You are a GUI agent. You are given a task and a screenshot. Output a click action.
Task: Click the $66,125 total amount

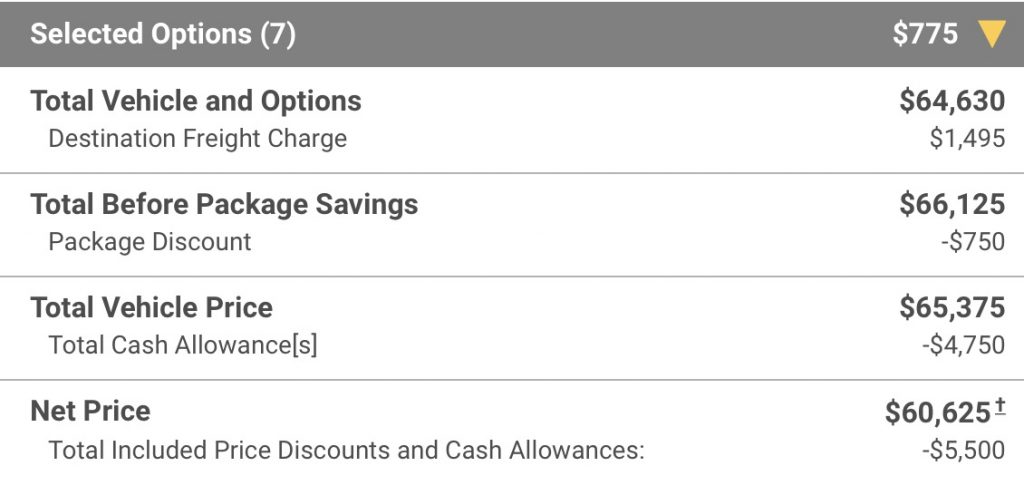coord(952,204)
